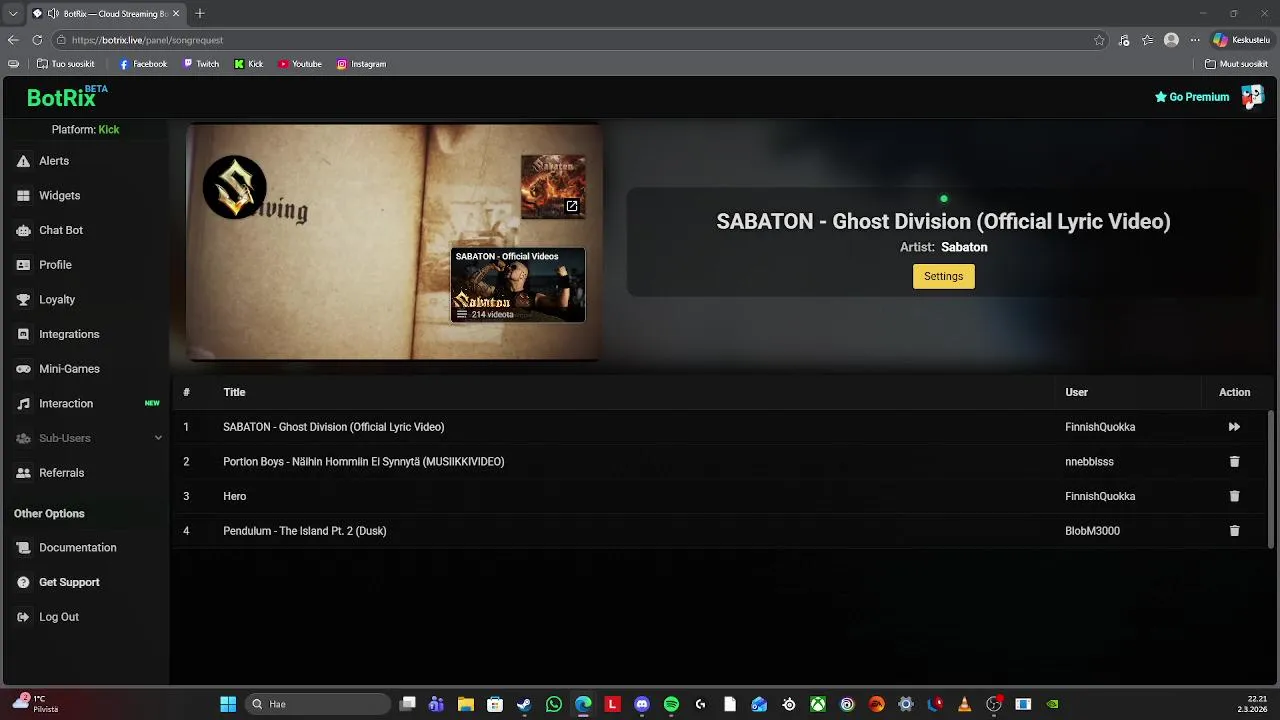Open a new browser tab
The image size is (1280, 720).
200,13
